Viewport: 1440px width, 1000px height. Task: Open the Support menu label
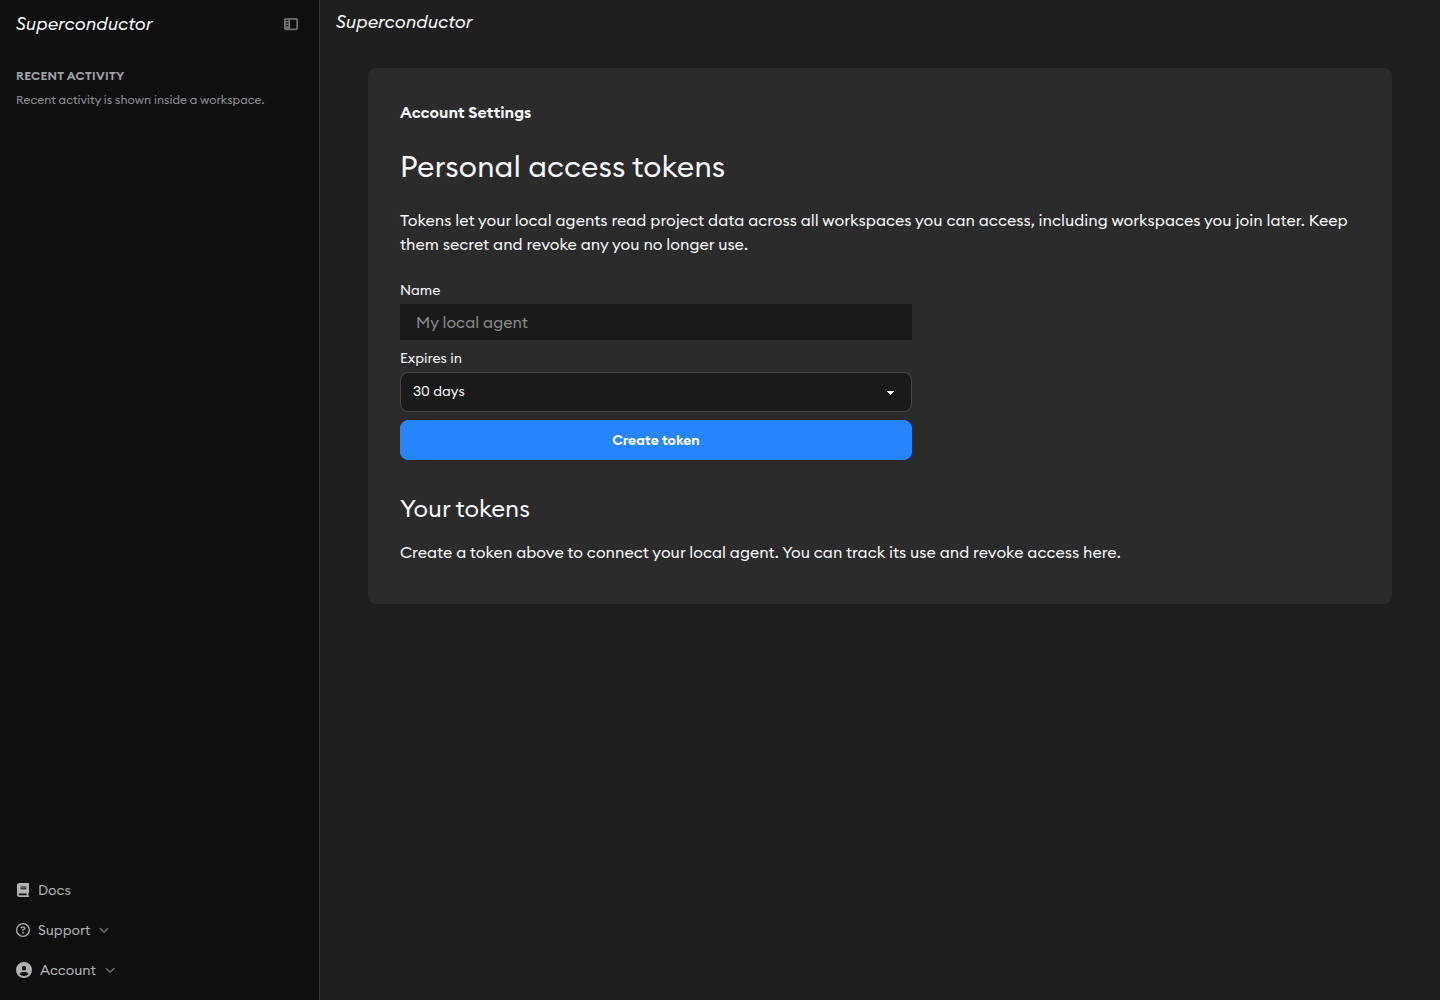(x=64, y=930)
